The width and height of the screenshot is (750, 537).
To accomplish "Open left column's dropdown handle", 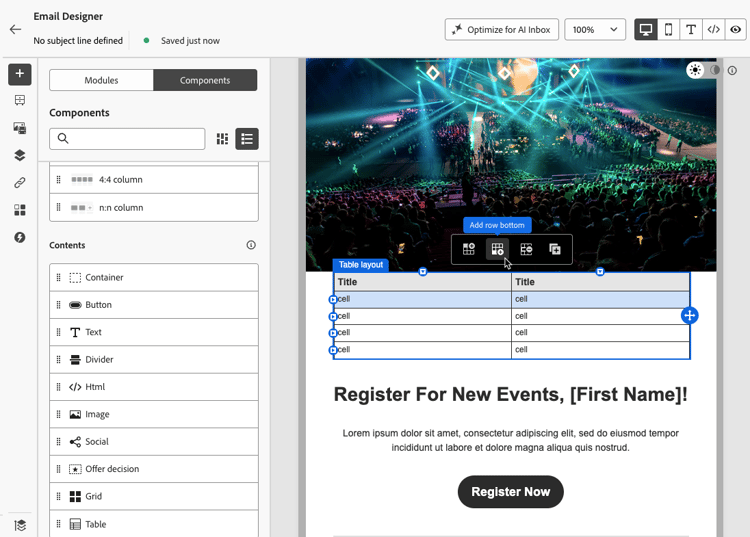I will (x=423, y=272).
